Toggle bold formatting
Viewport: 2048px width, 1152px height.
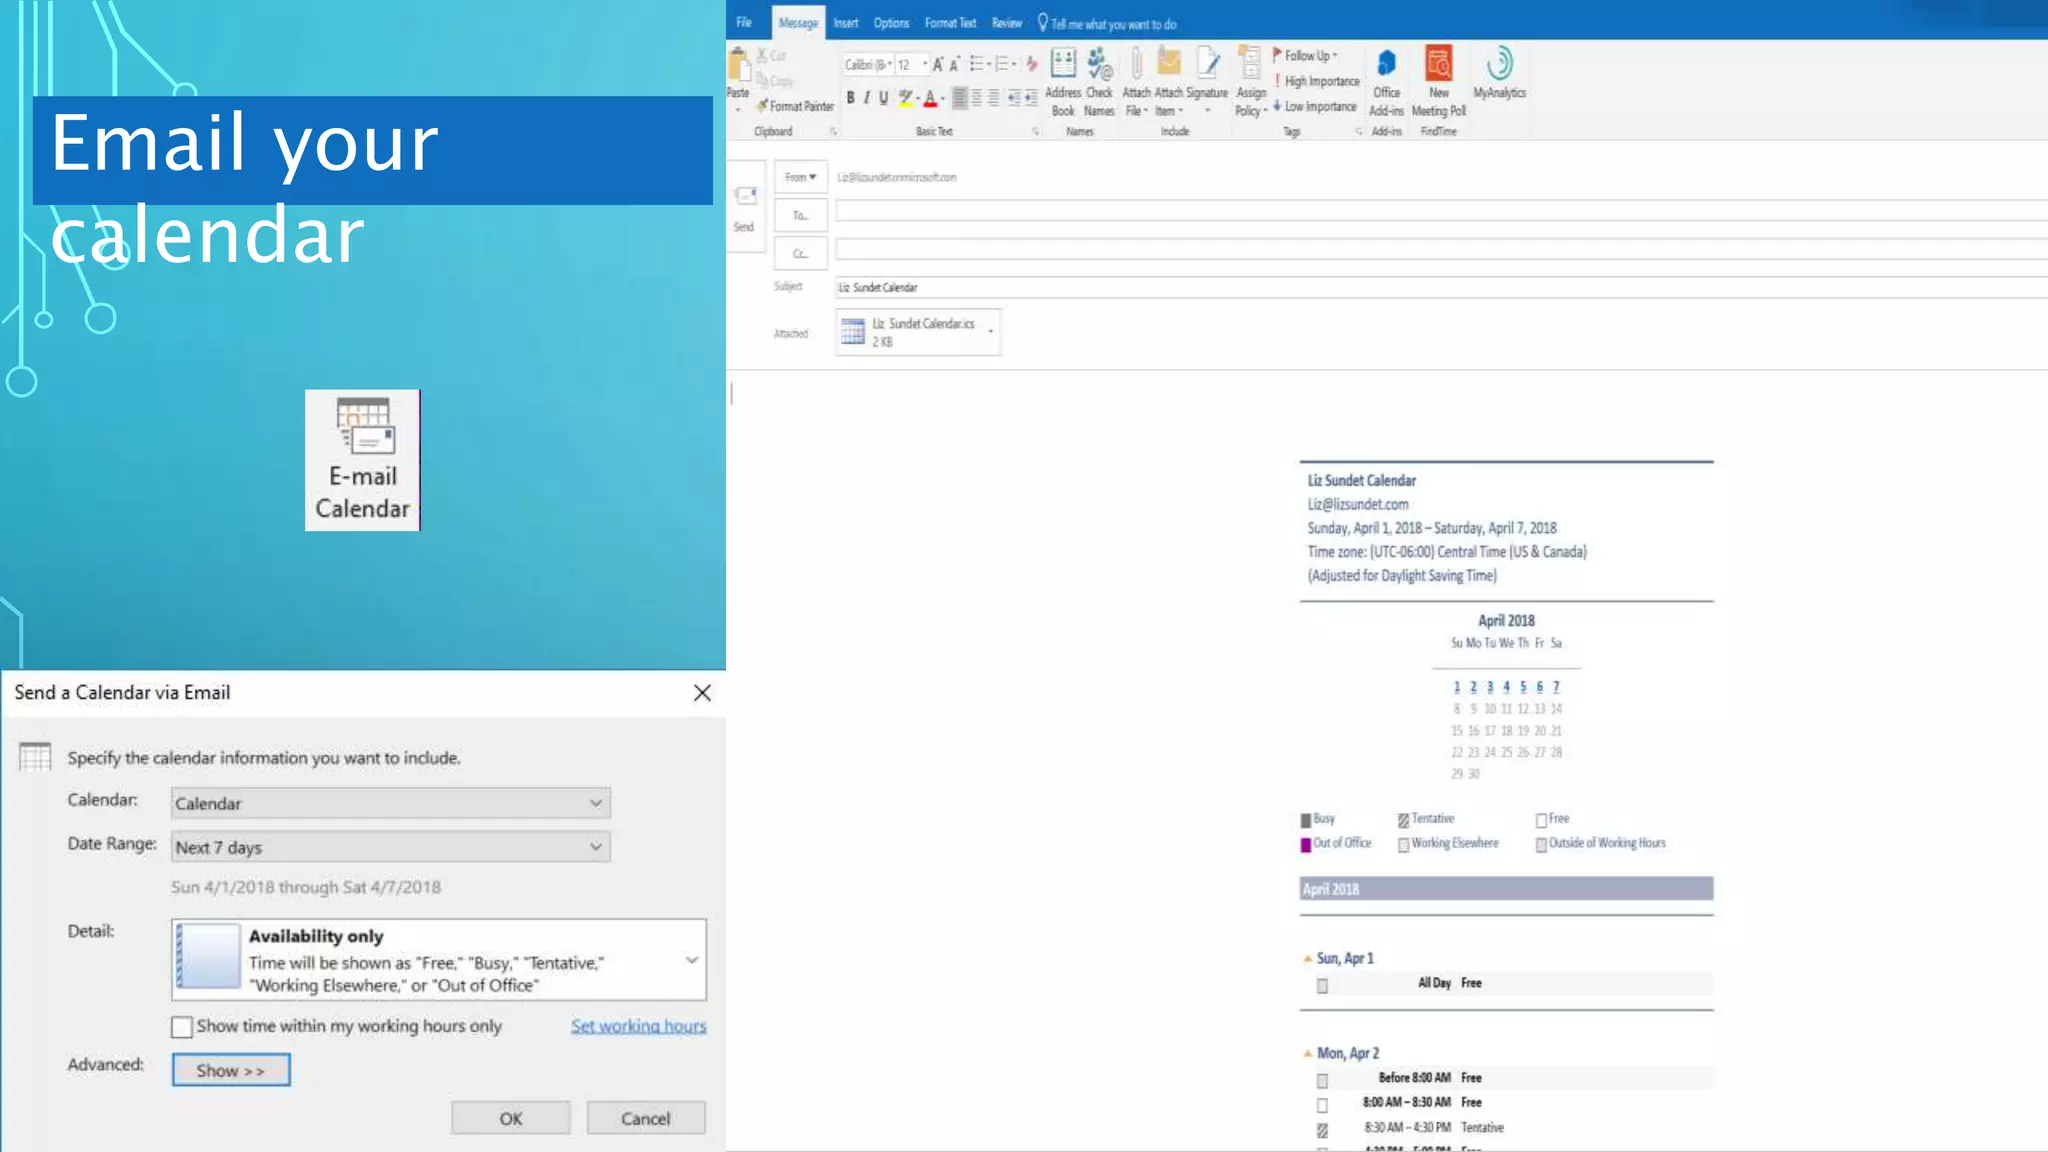tap(850, 98)
